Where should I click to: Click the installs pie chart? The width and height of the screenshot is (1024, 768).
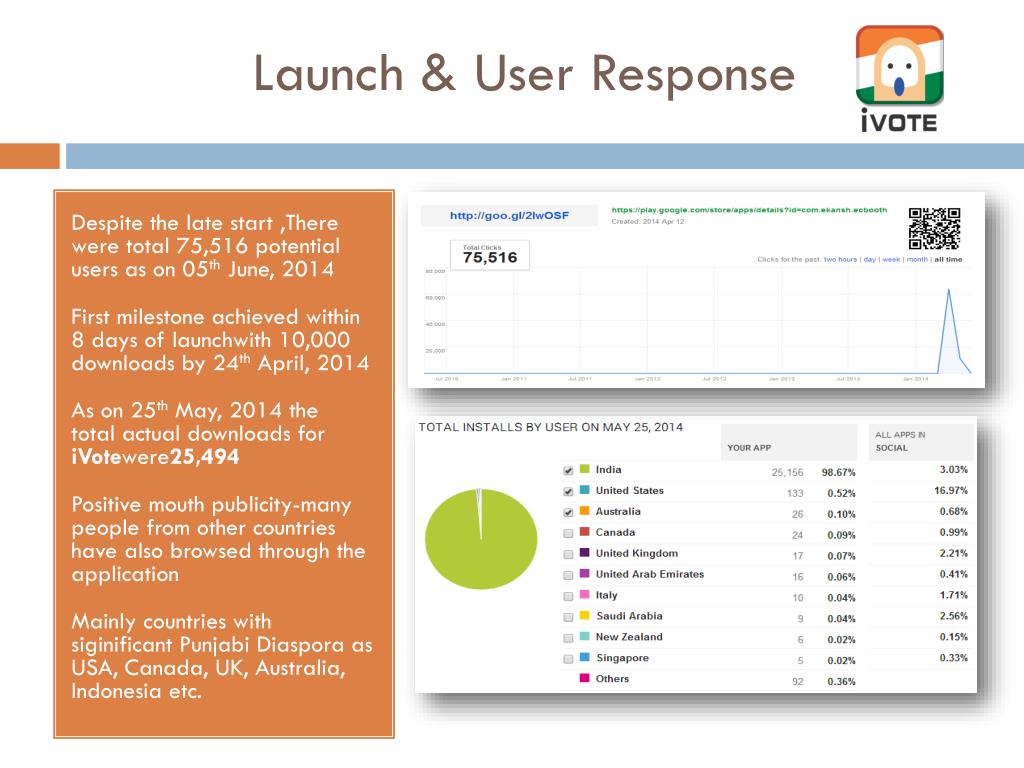[x=481, y=539]
